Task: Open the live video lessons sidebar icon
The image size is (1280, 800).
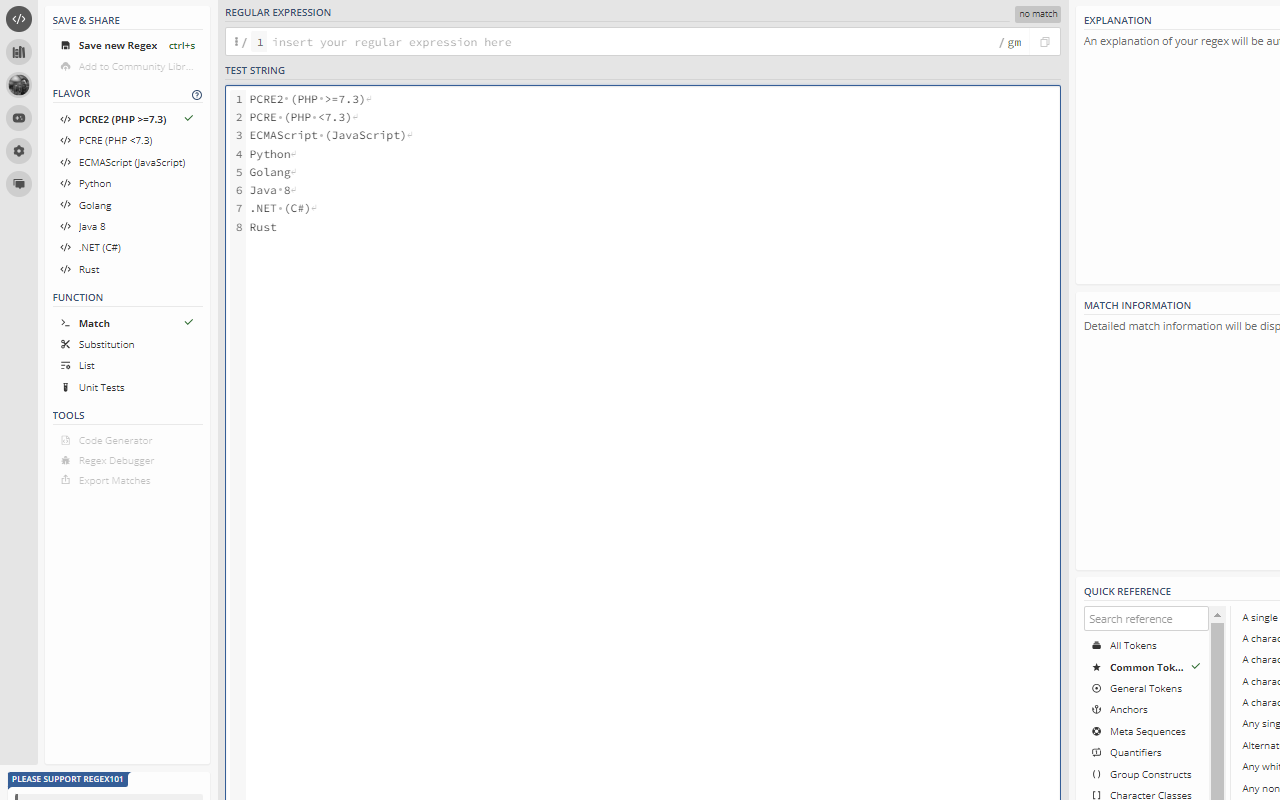Action: (18, 117)
